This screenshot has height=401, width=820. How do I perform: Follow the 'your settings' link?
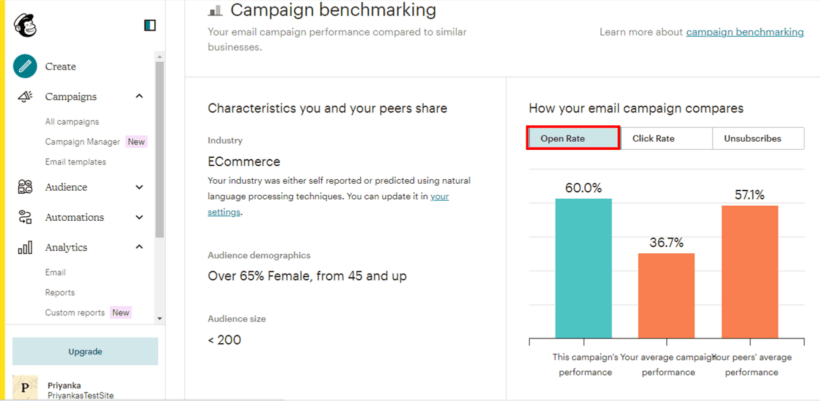tap(328, 204)
